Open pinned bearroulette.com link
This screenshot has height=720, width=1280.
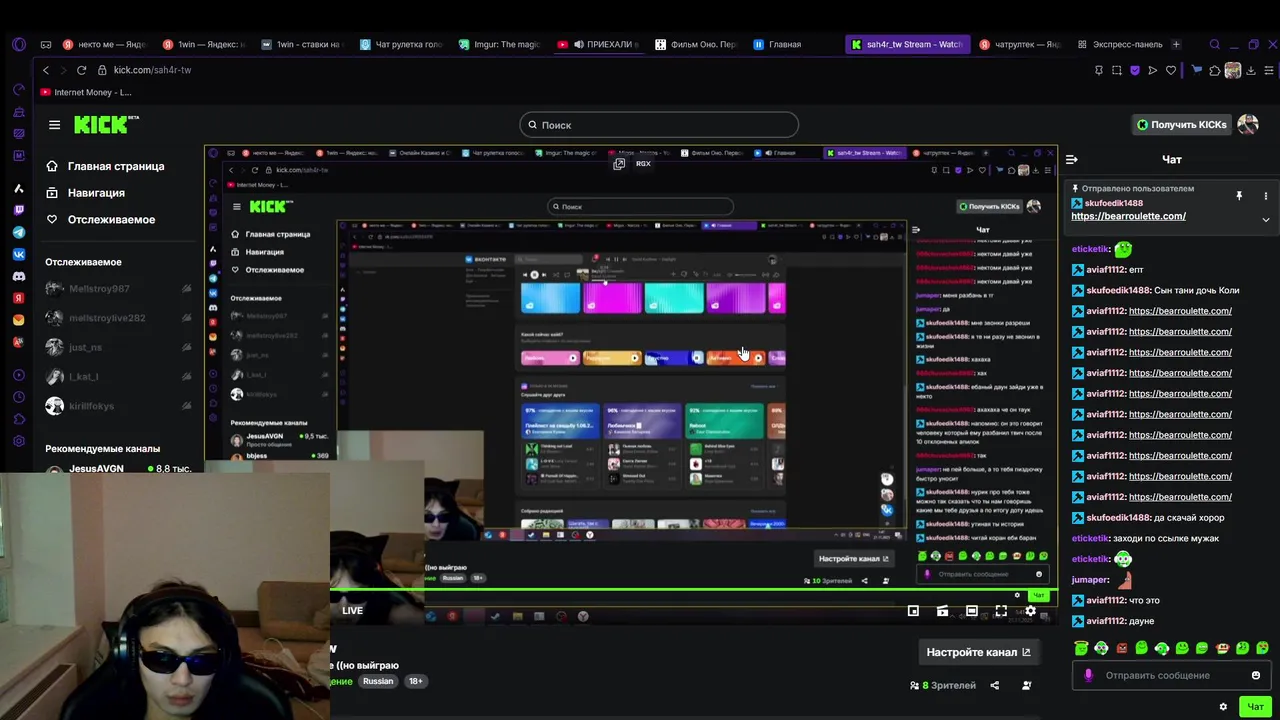[1128, 216]
